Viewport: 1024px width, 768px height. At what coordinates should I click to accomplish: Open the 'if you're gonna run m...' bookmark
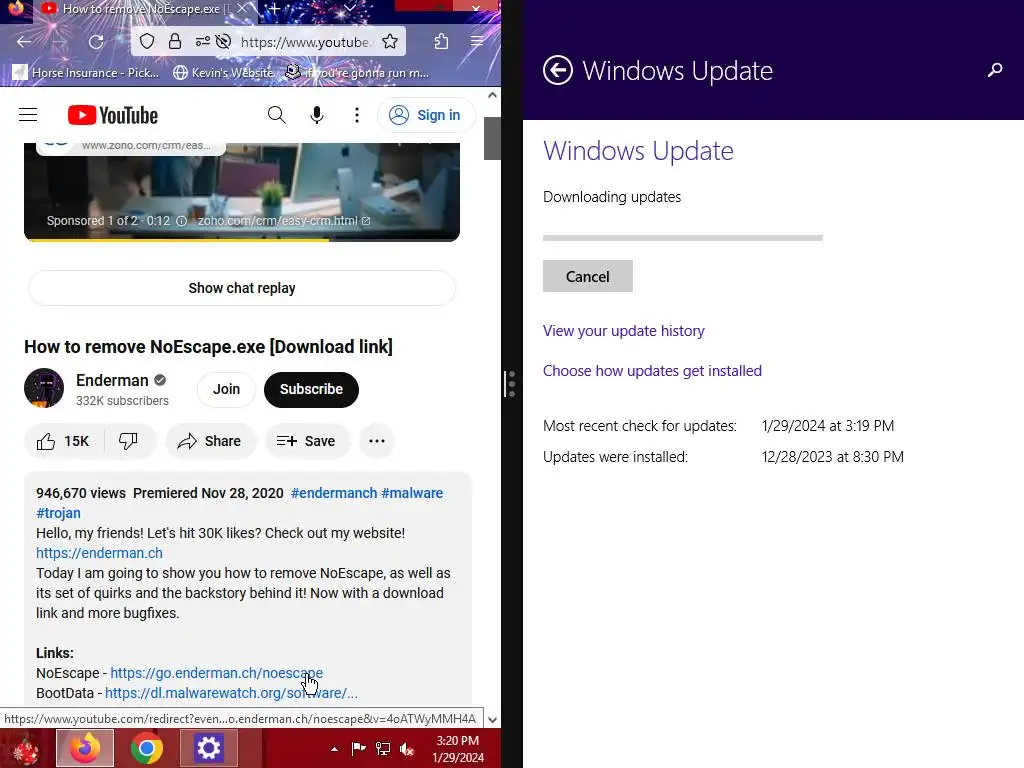click(357, 72)
